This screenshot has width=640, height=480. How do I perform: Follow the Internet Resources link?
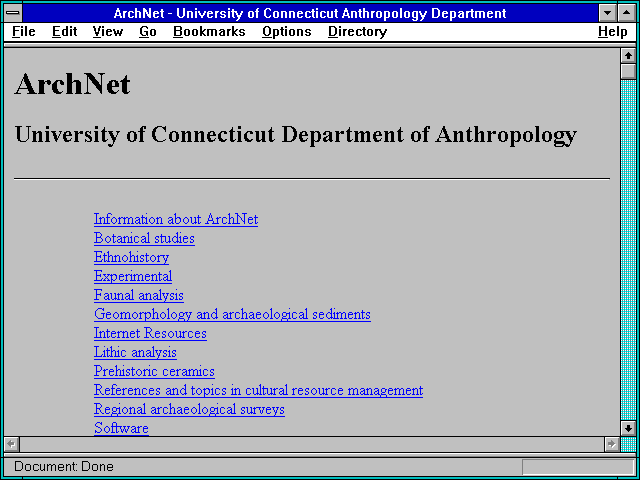click(150, 333)
